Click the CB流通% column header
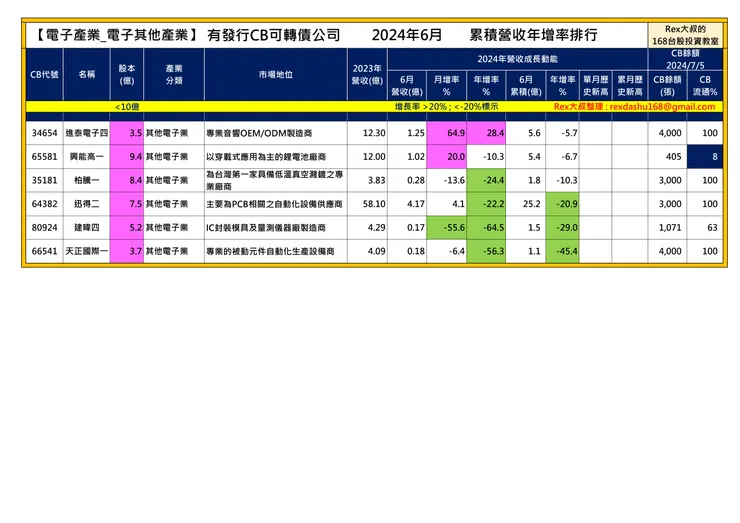Viewport: 740px width, 523px height. pos(705,85)
